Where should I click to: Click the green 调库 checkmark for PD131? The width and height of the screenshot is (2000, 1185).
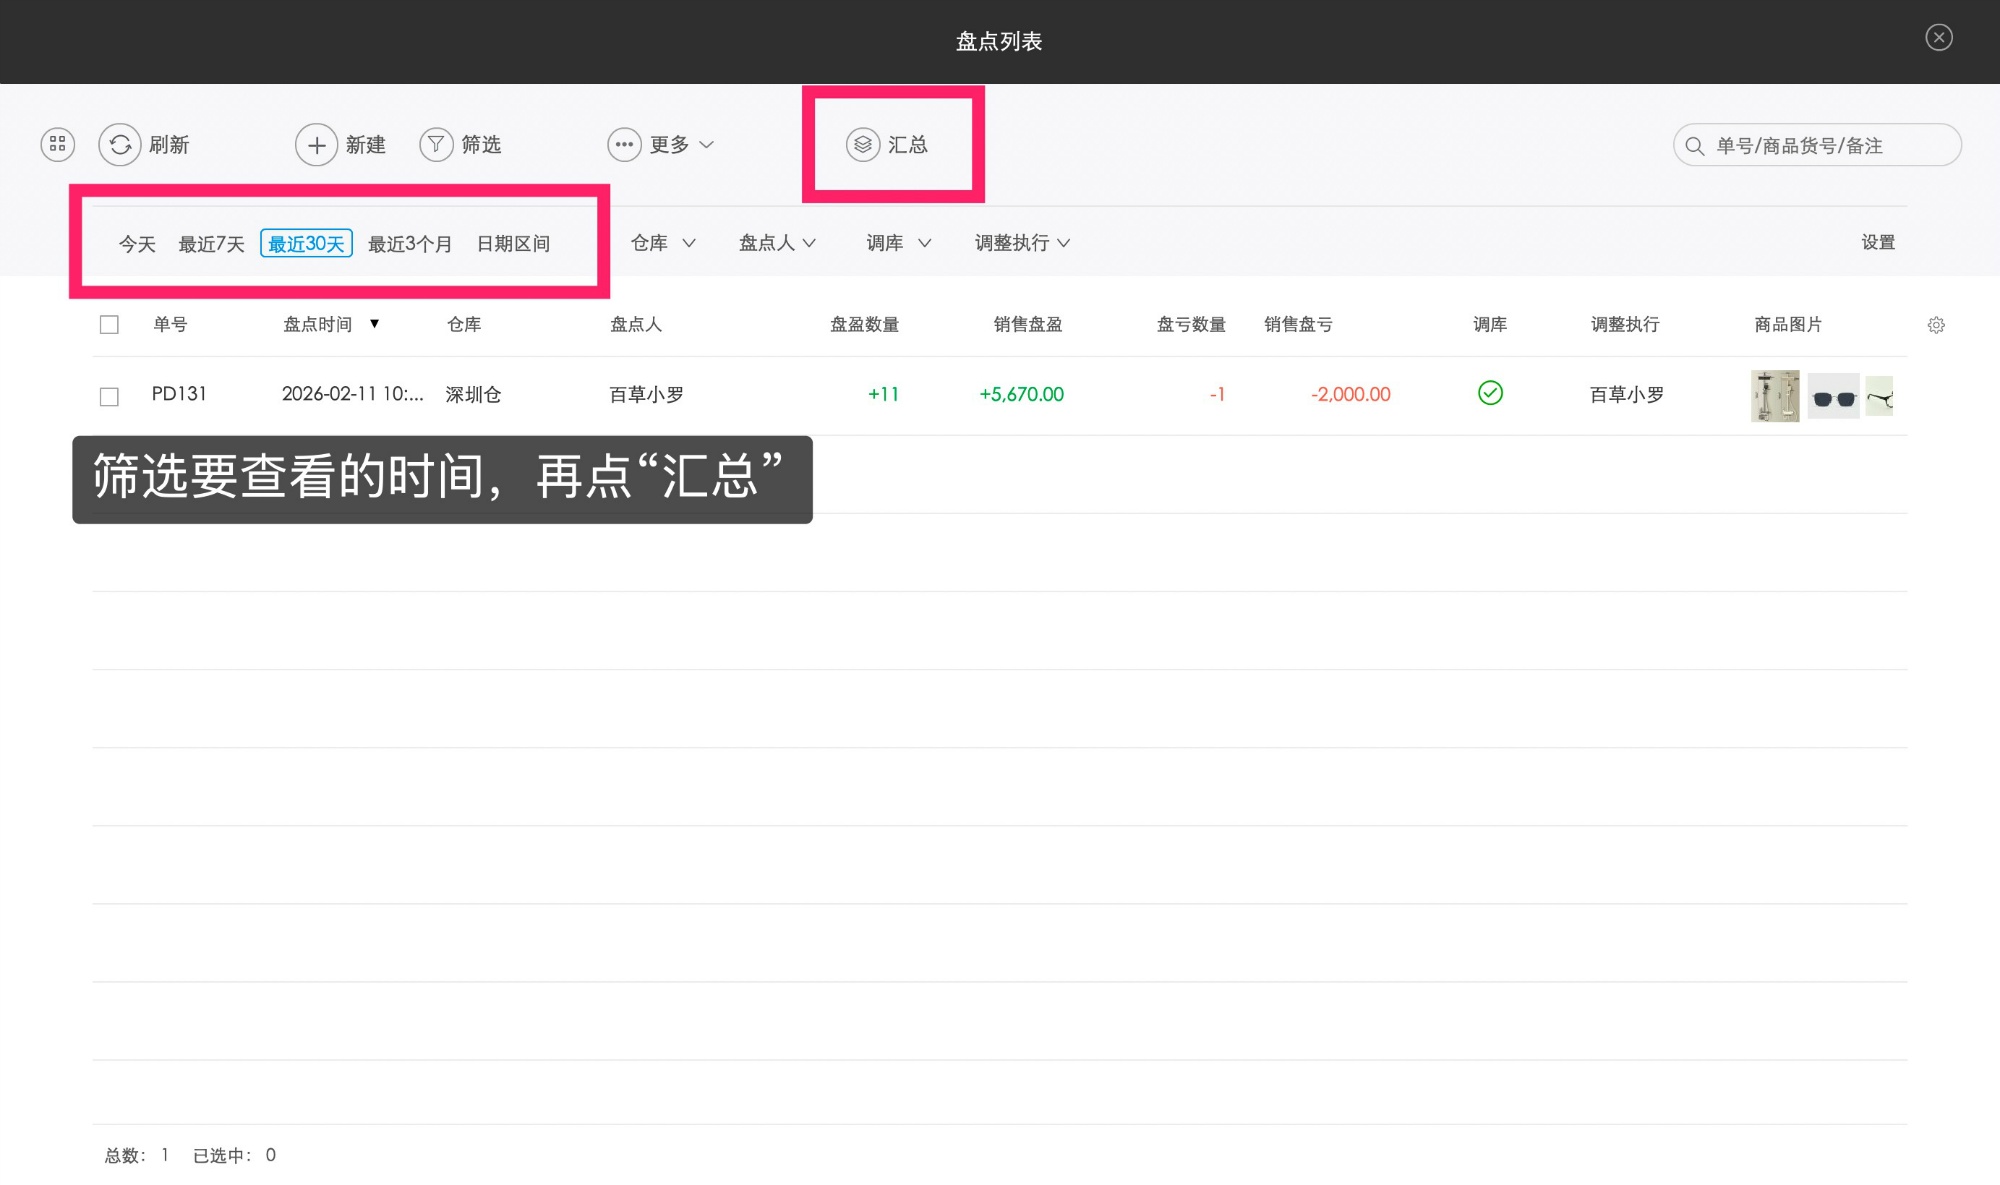[x=1490, y=393]
